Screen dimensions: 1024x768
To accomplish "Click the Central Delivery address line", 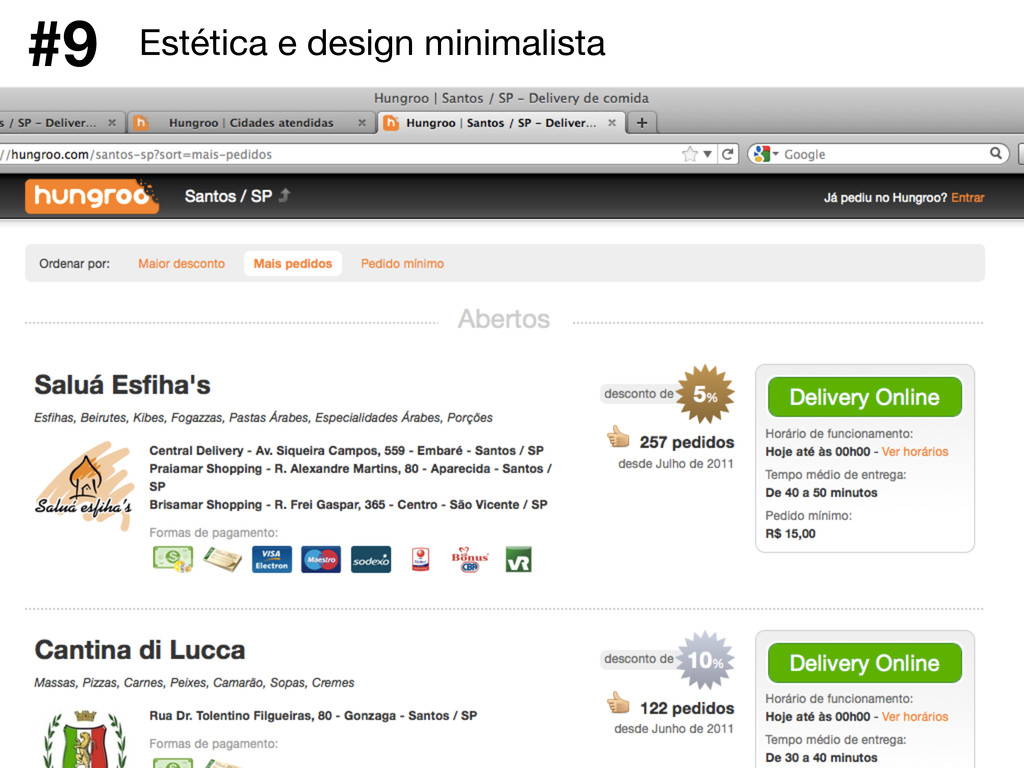I will point(346,451).
